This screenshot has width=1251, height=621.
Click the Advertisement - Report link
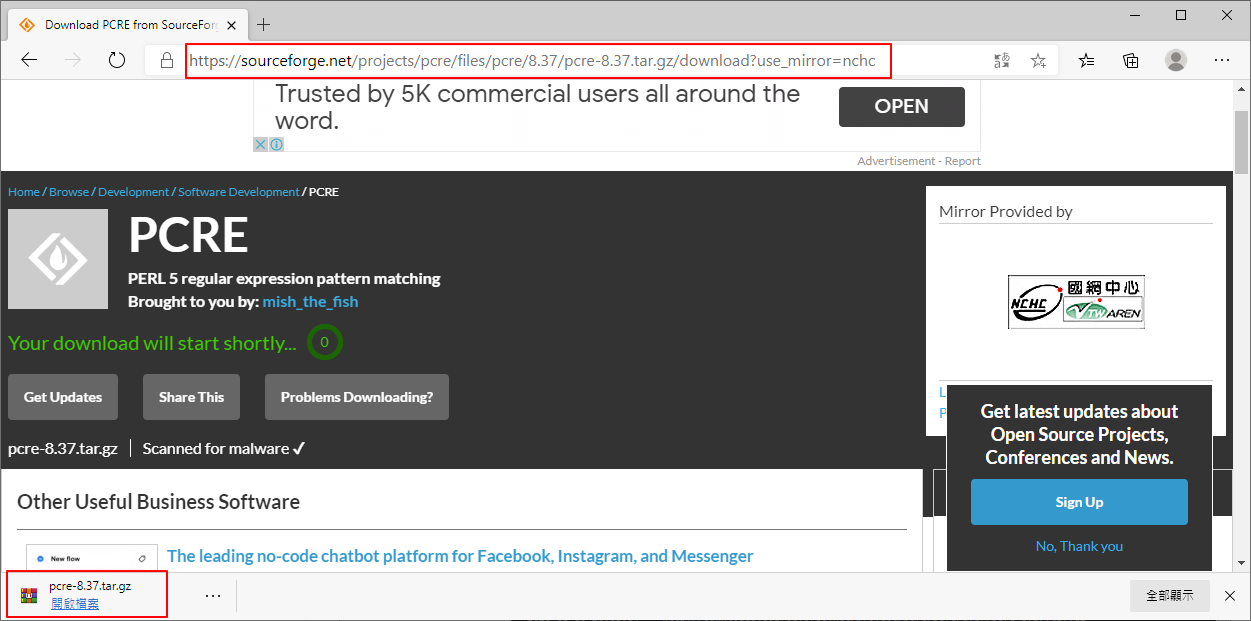click(x=919, y=161)
